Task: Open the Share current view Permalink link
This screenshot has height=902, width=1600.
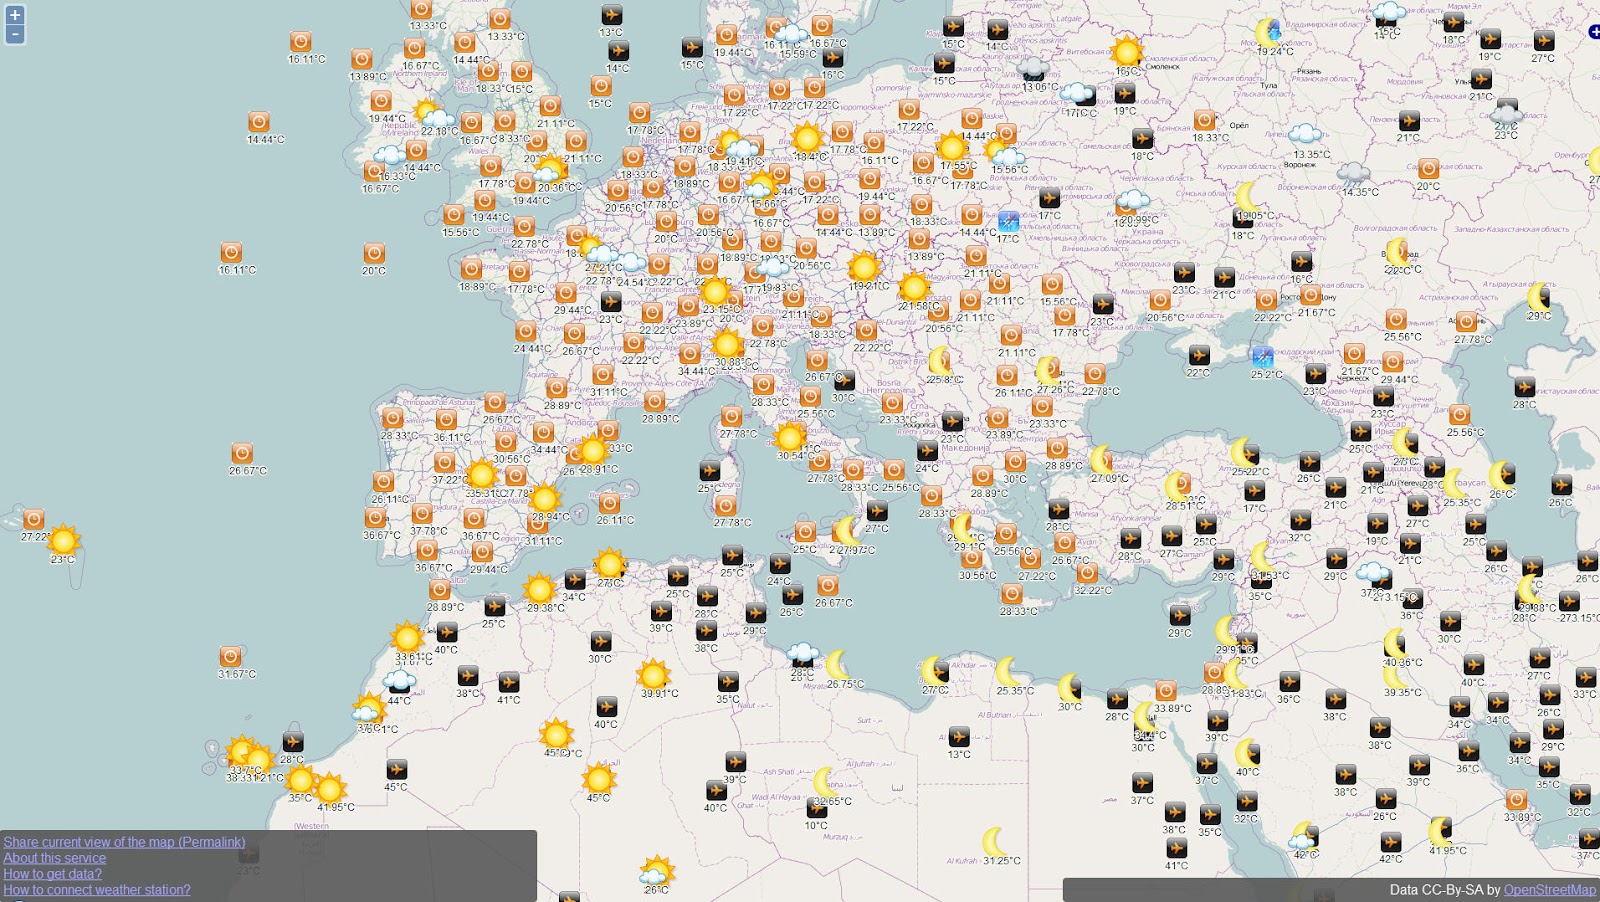Action: tap(123, 842)
